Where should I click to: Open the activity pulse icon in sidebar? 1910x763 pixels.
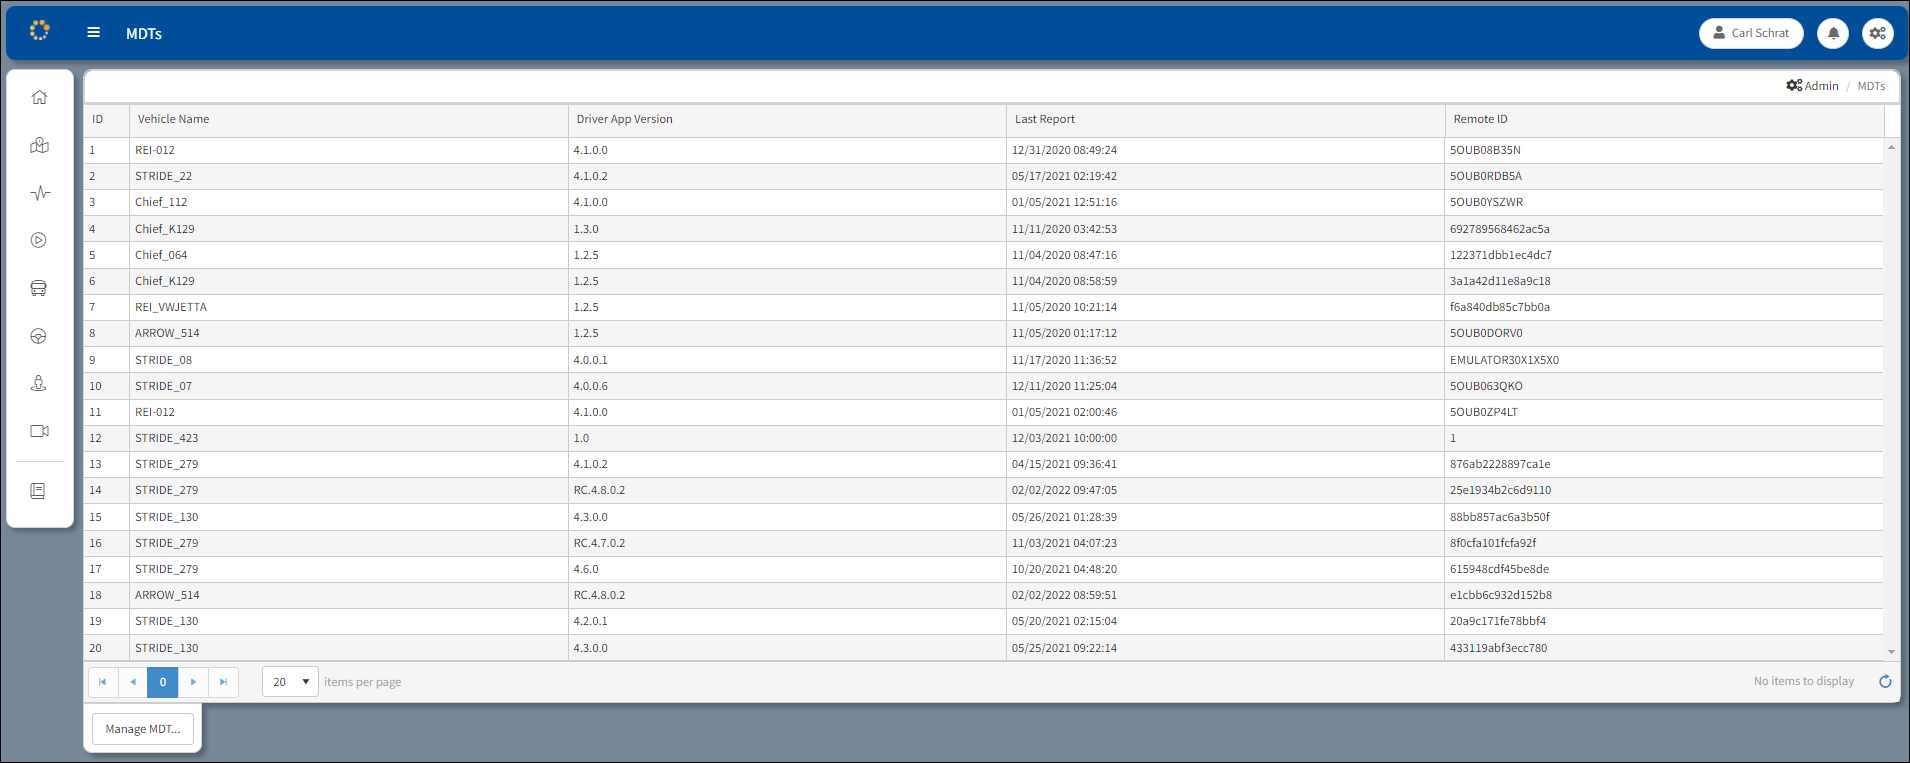pyautogui.click(x=39, y=193)
